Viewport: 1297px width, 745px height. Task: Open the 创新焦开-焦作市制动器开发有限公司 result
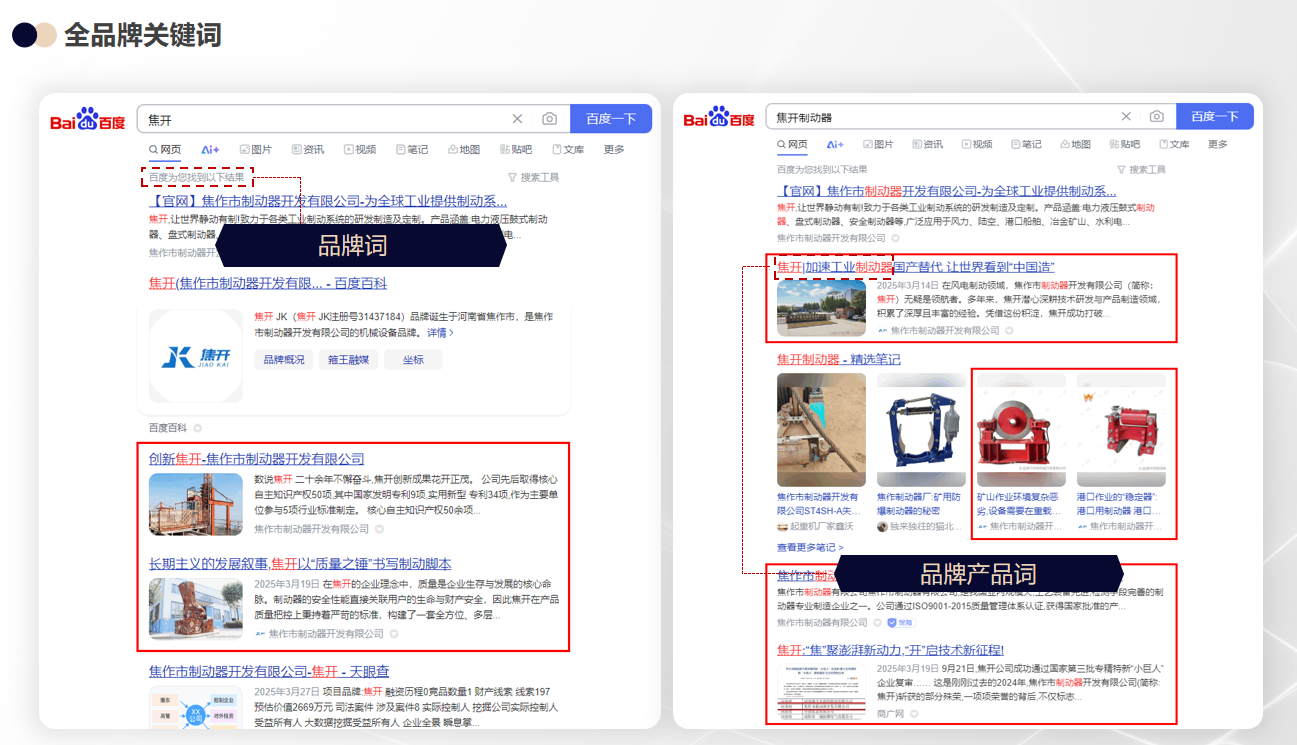257,459
